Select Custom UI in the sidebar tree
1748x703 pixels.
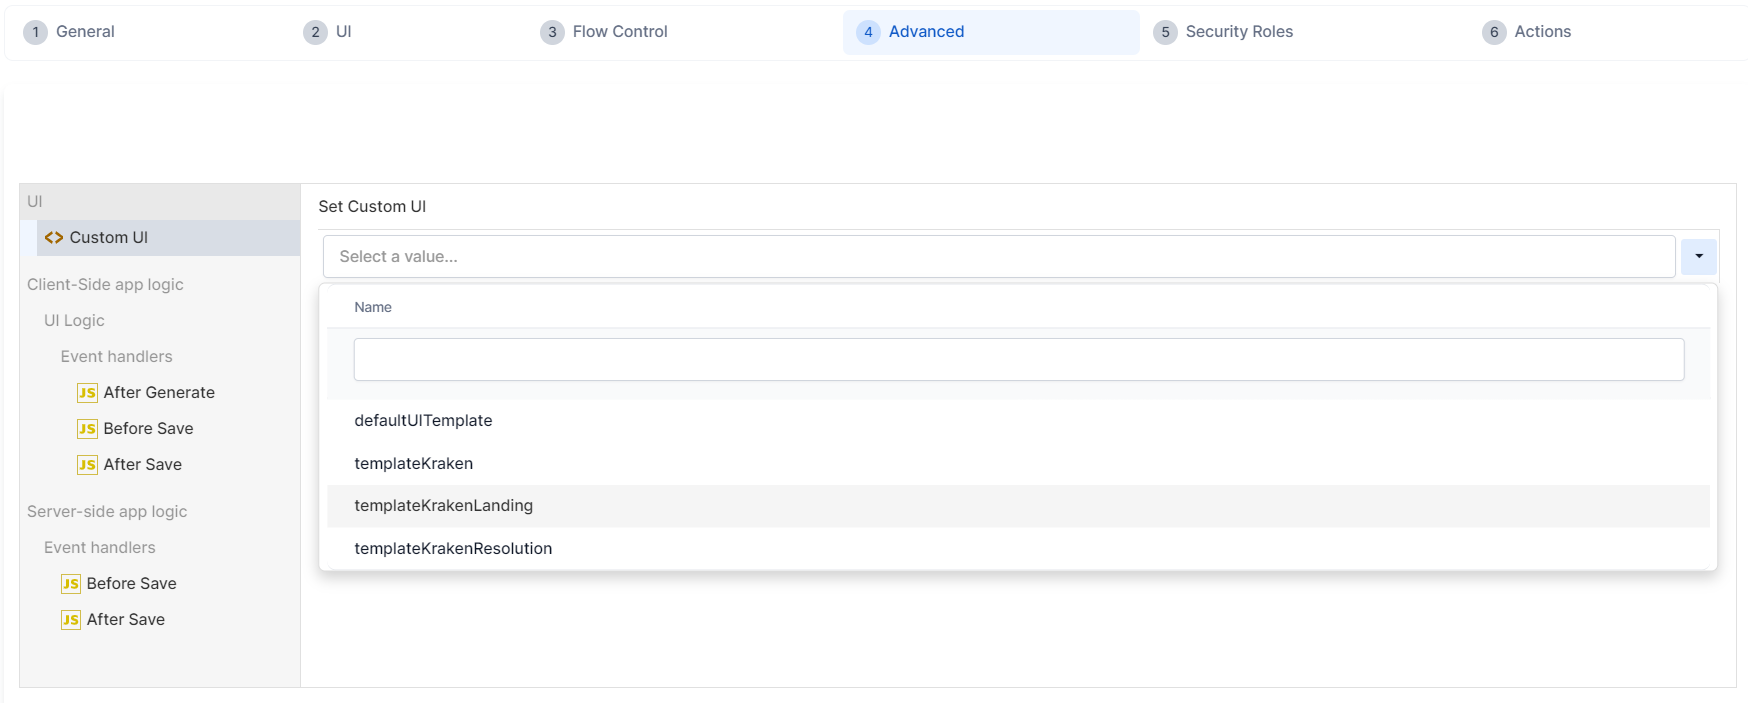[x=109, y=238]
